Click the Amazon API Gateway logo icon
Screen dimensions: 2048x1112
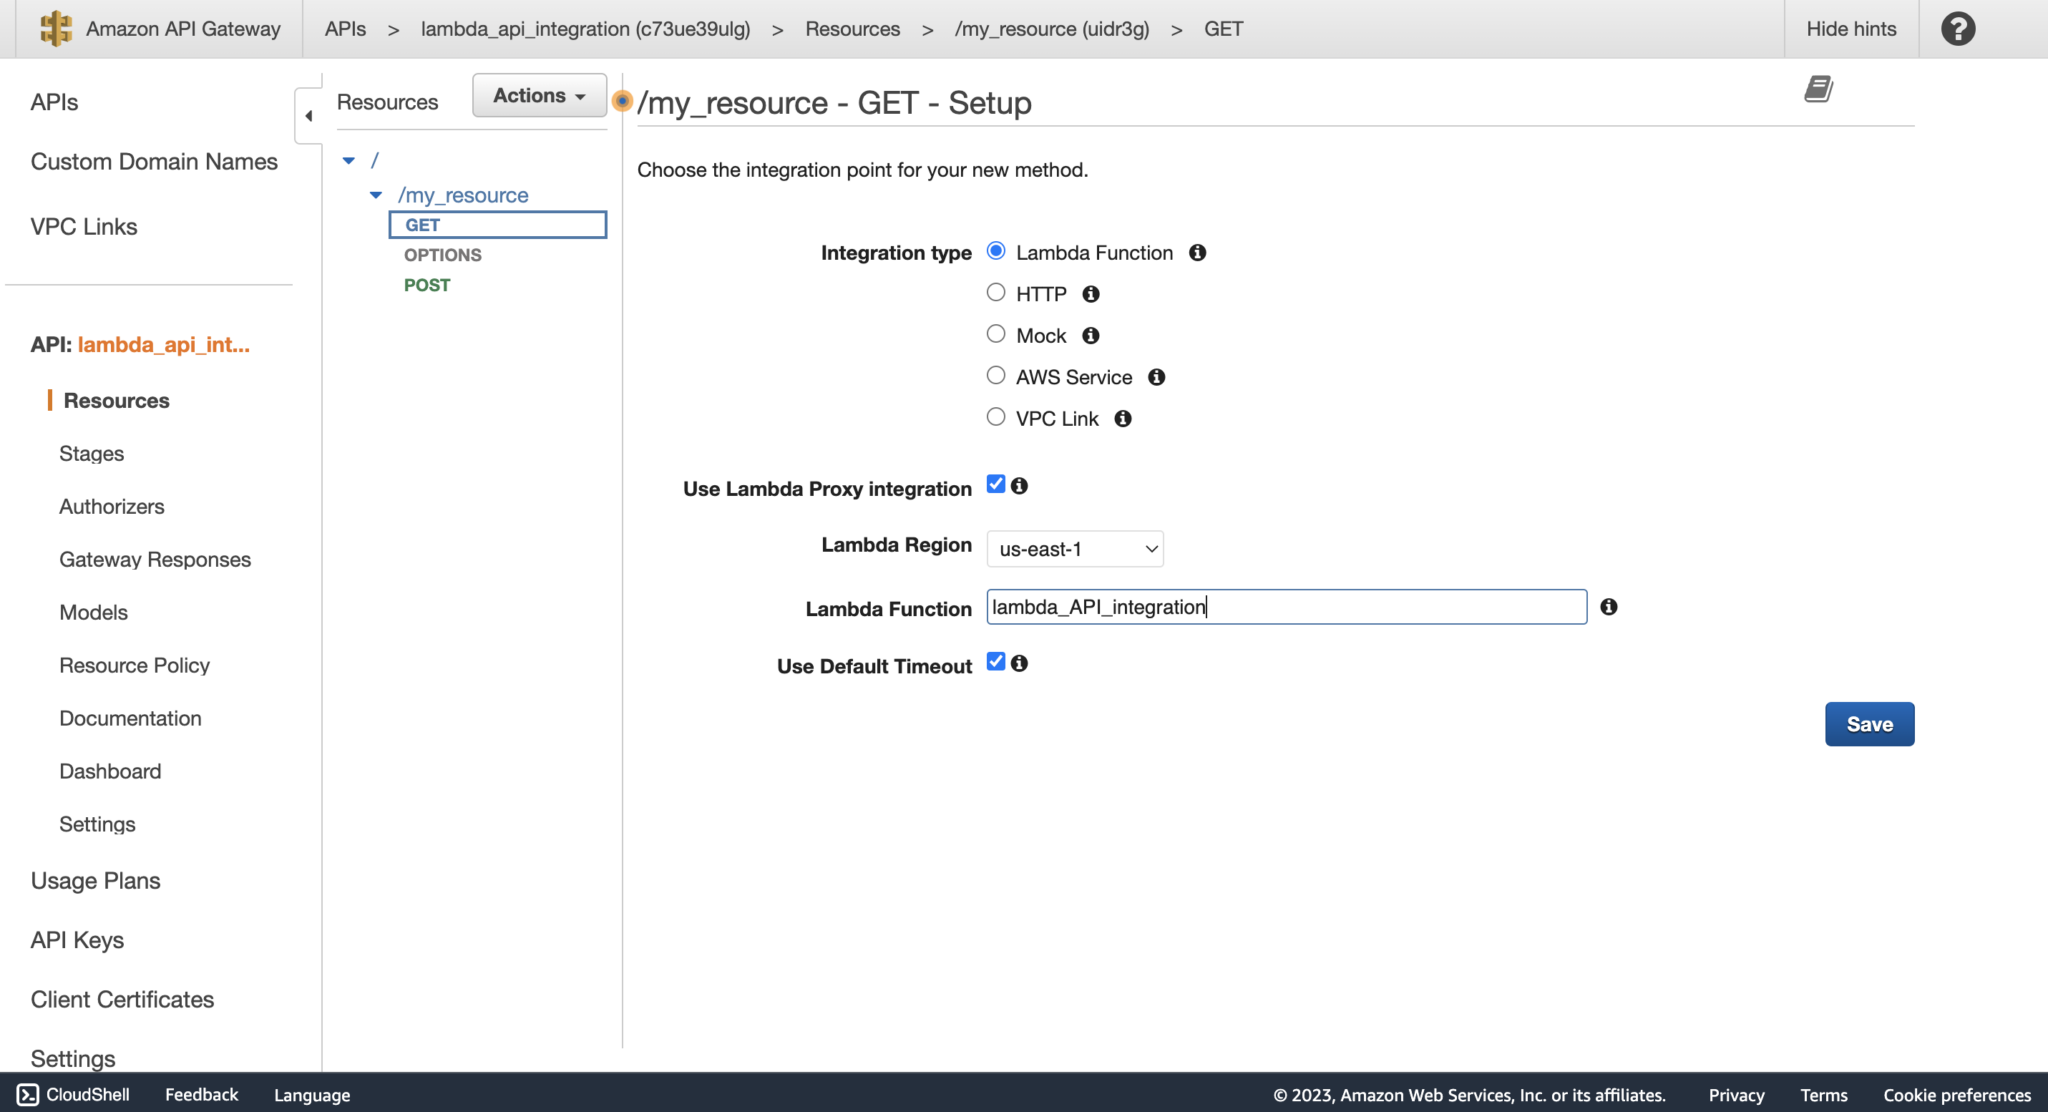coord(56,28)
